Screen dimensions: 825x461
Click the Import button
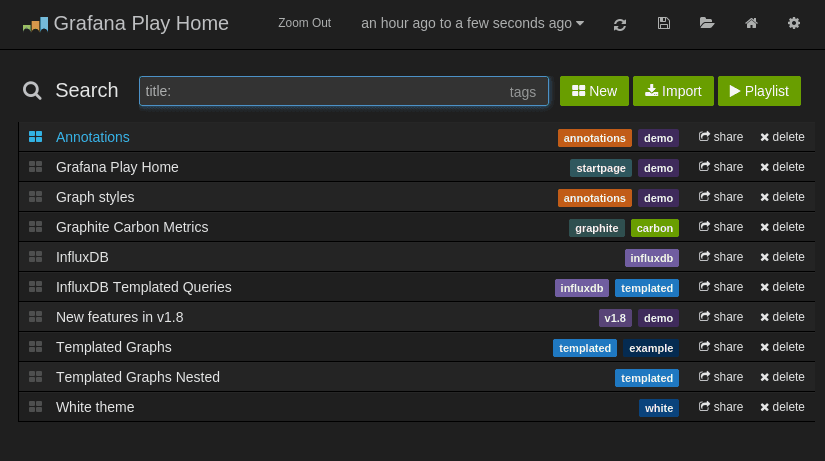coord(673,91)
